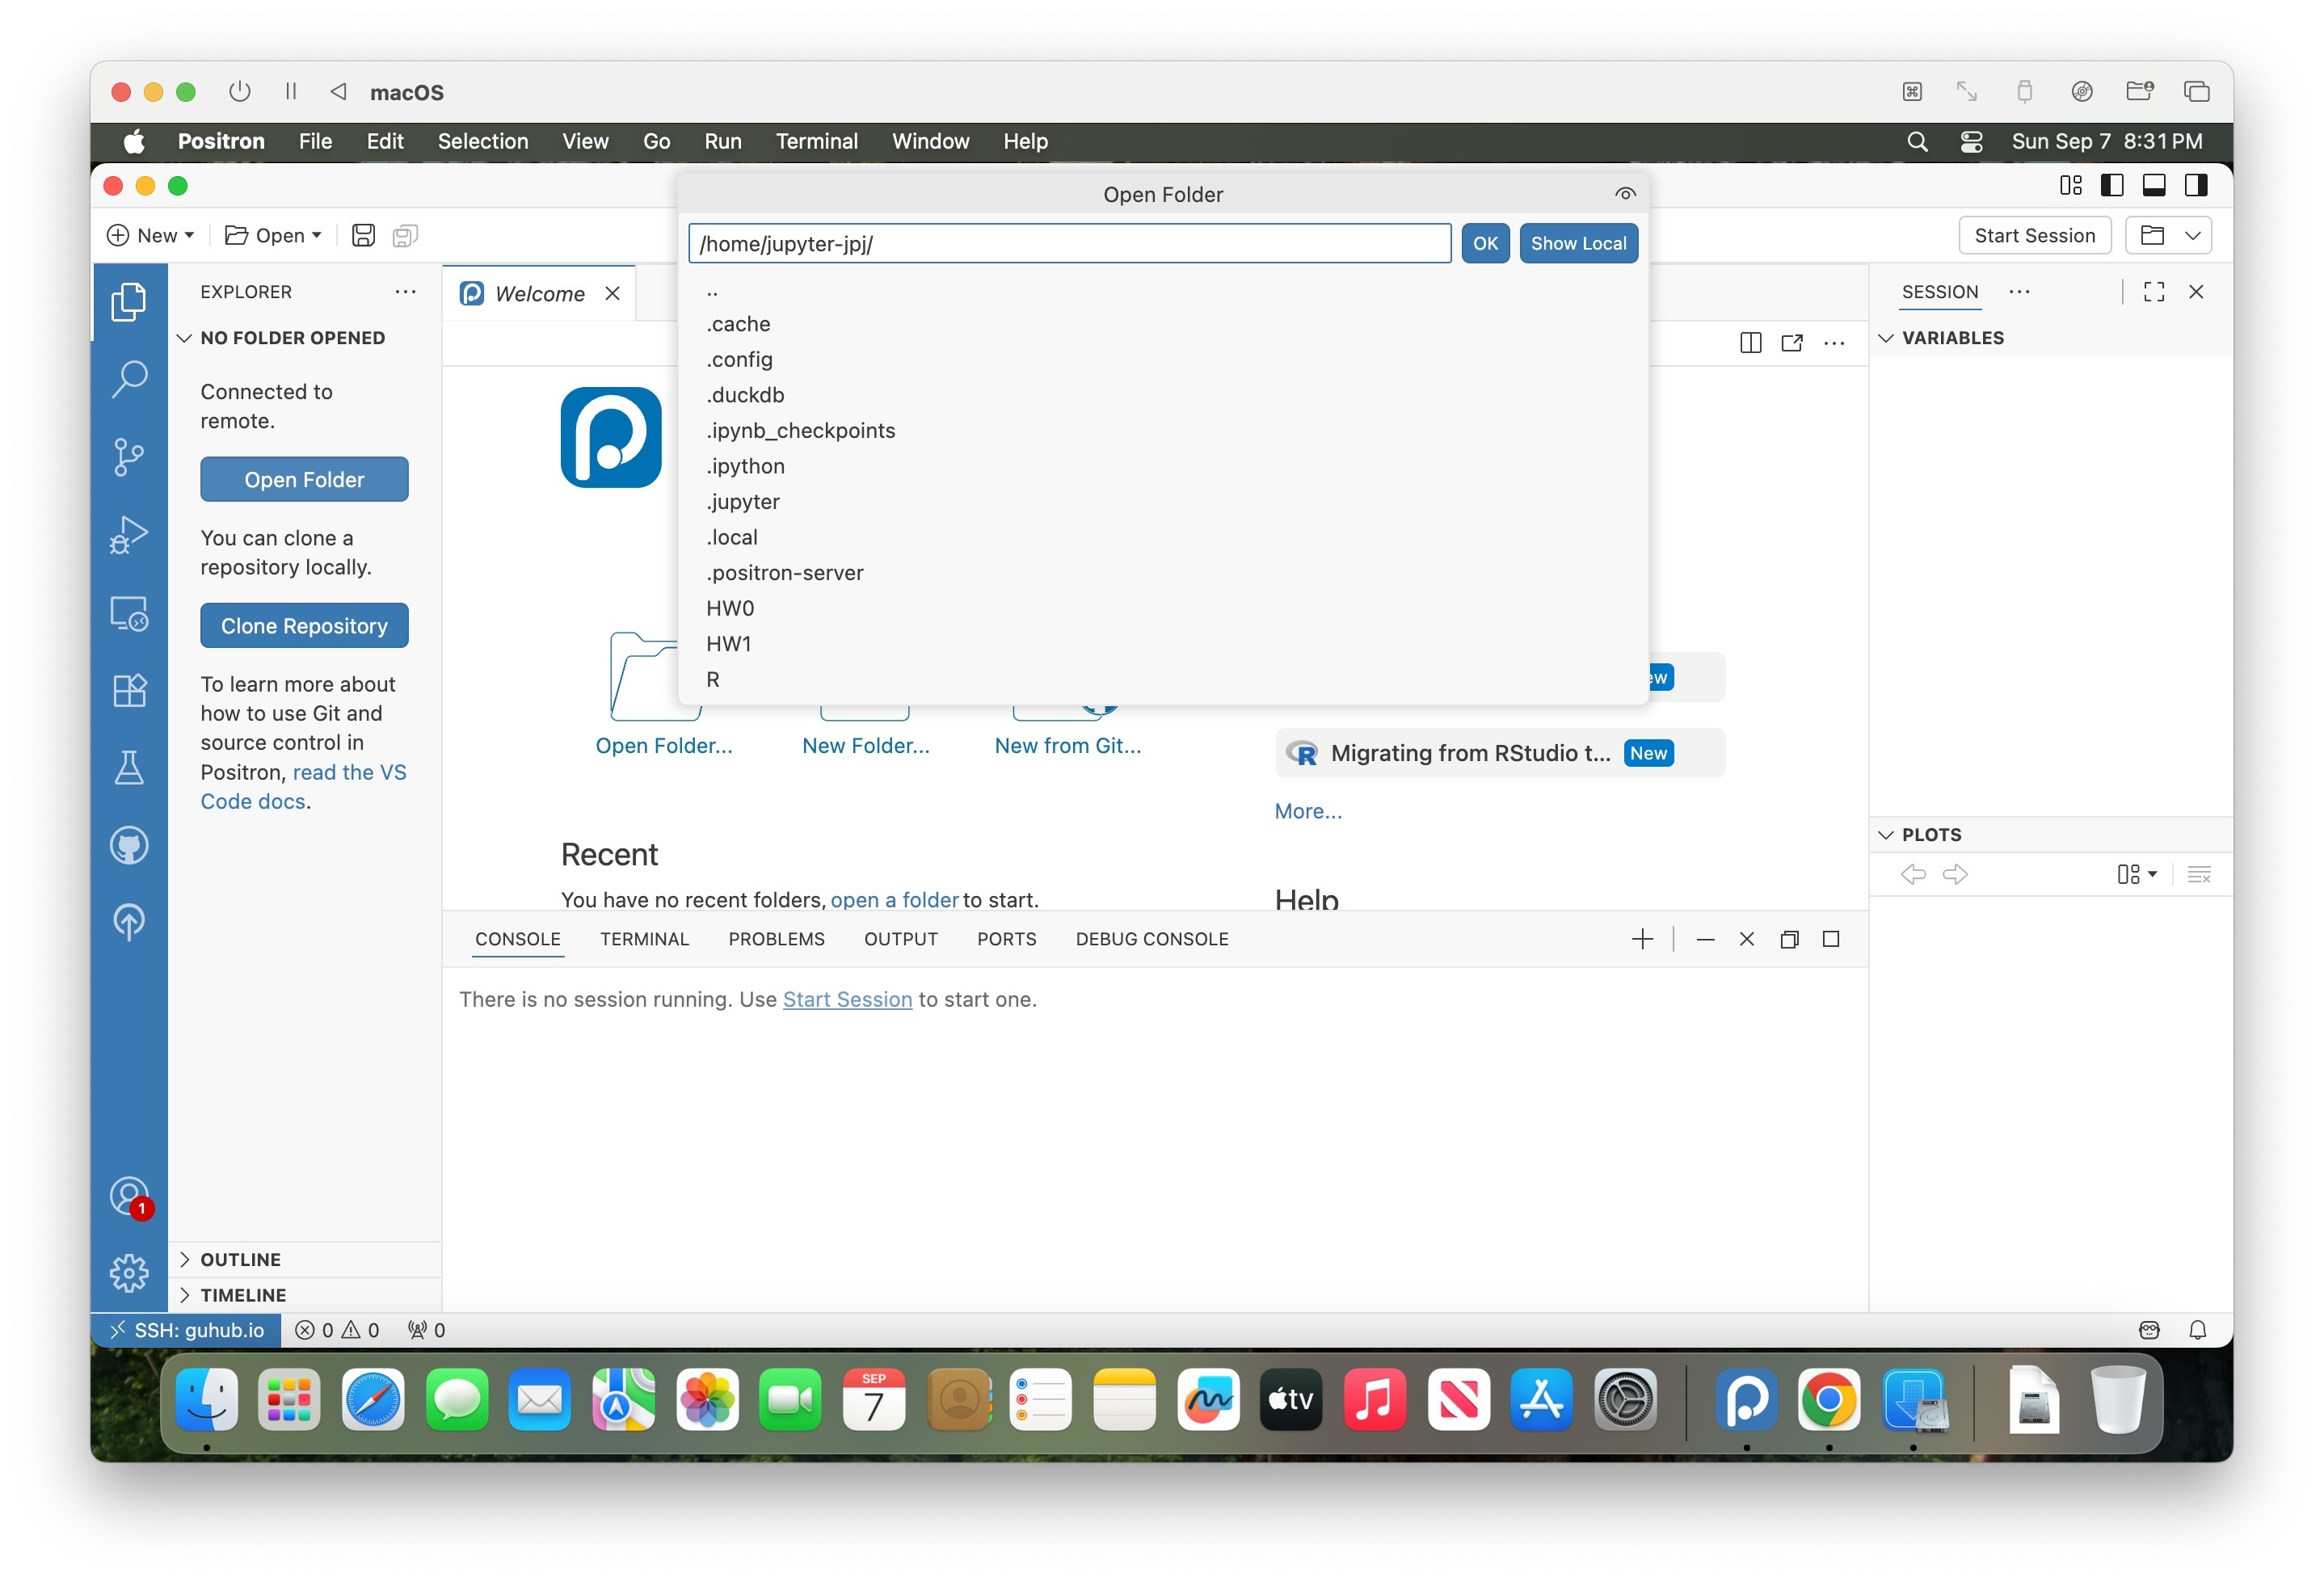
Task: Open the Search view in activity bar
Action: click(x=129, y=379)
